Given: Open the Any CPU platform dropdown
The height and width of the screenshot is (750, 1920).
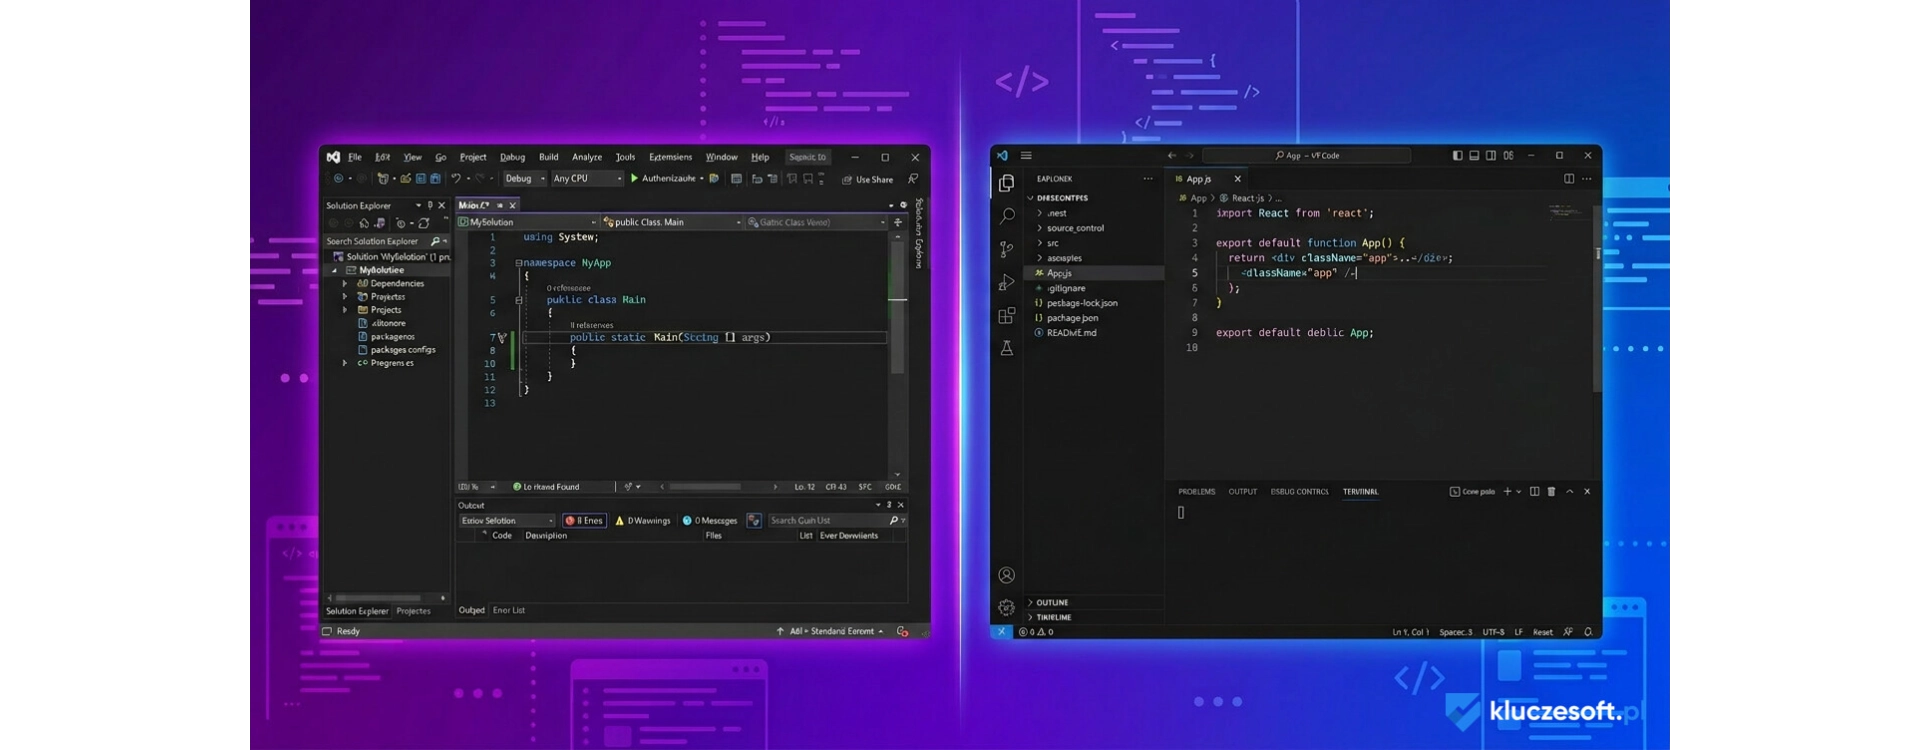Looking at the screenshot, I should [587, 179].
